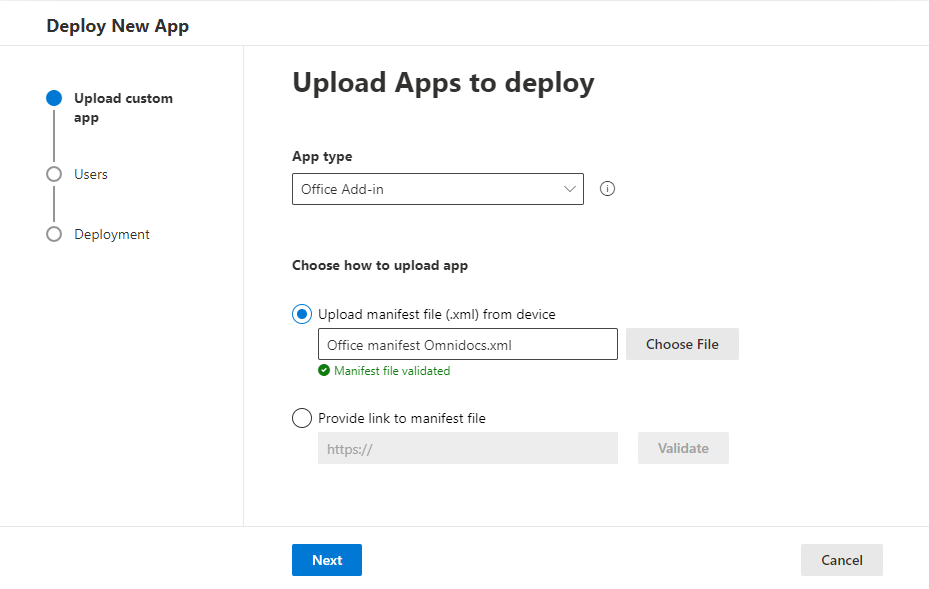
Task: Click the greyed-out Validate button
Action: (683, 448)
